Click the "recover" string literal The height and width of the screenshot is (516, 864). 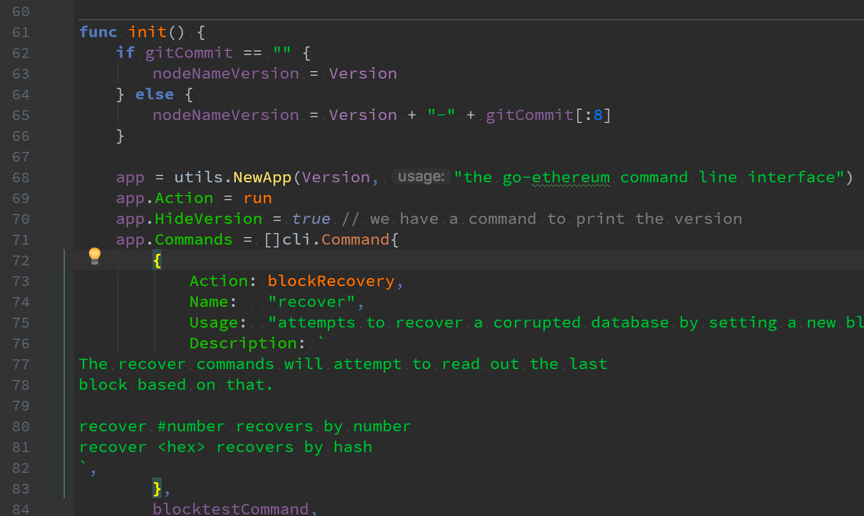[x=312, y=302]
